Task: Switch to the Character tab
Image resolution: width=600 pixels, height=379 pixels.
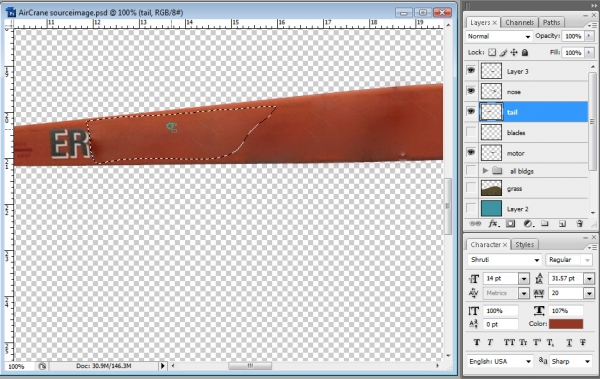Action: [x=488, y=245]
